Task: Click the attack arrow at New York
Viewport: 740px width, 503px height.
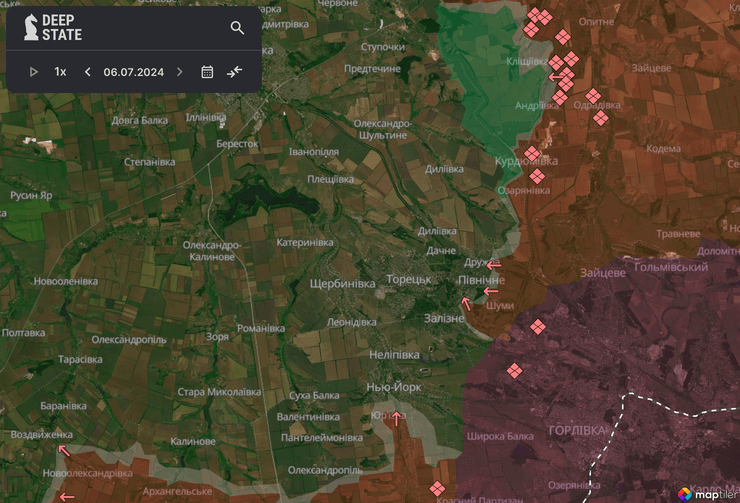Action: pos(397,418)
